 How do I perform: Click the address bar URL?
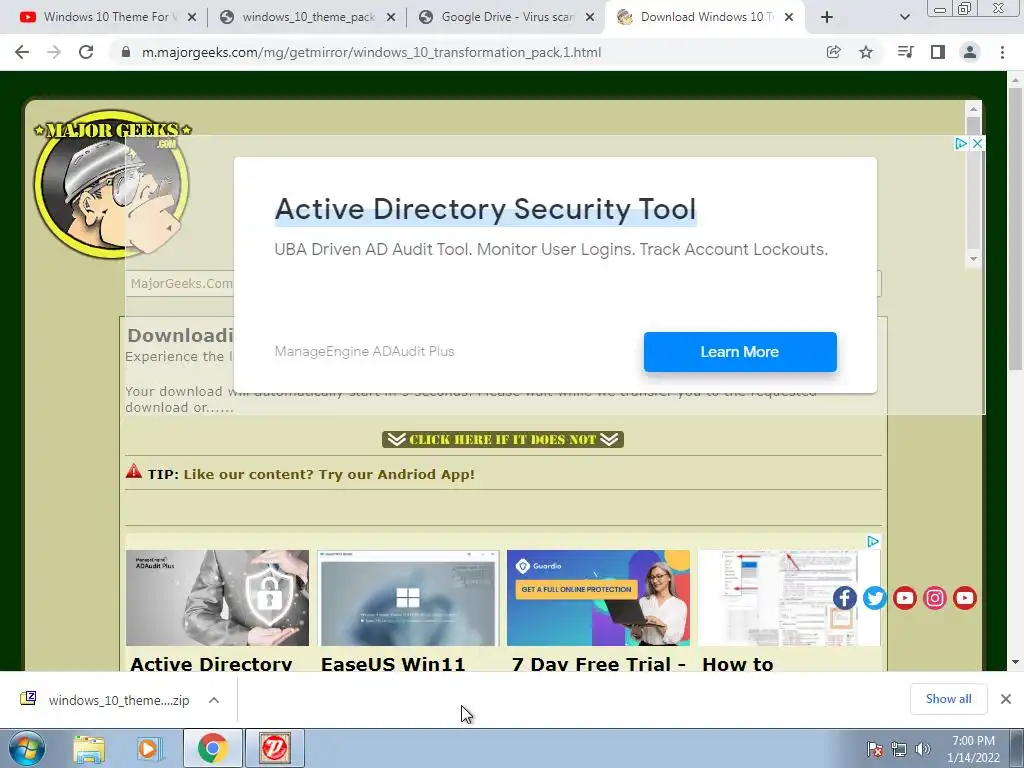click(x=371, y=52)
